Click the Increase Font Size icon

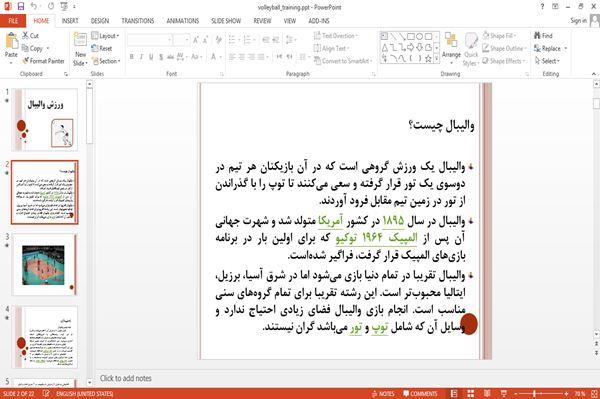[196, 39]
